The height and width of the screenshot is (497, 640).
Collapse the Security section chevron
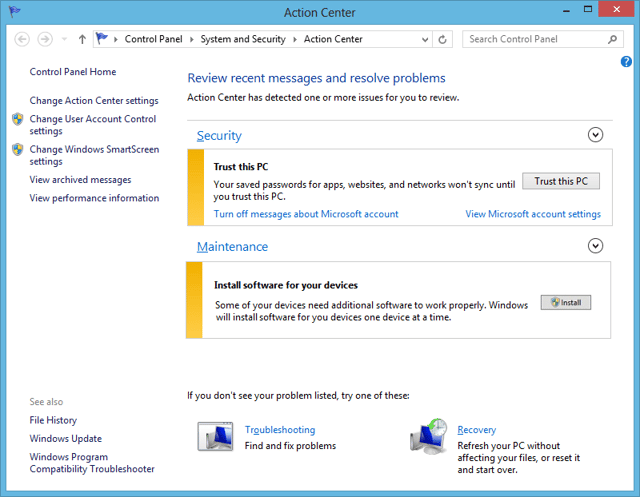[596, 135]
